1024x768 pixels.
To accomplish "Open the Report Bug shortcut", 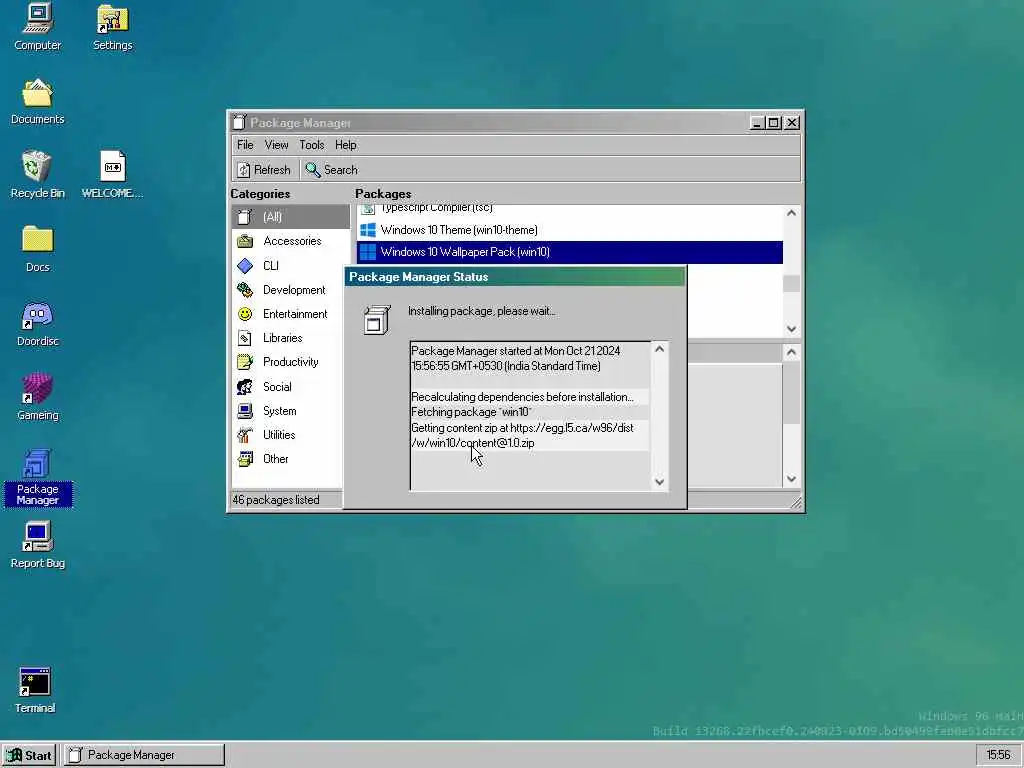I will (x=37, y=545).
